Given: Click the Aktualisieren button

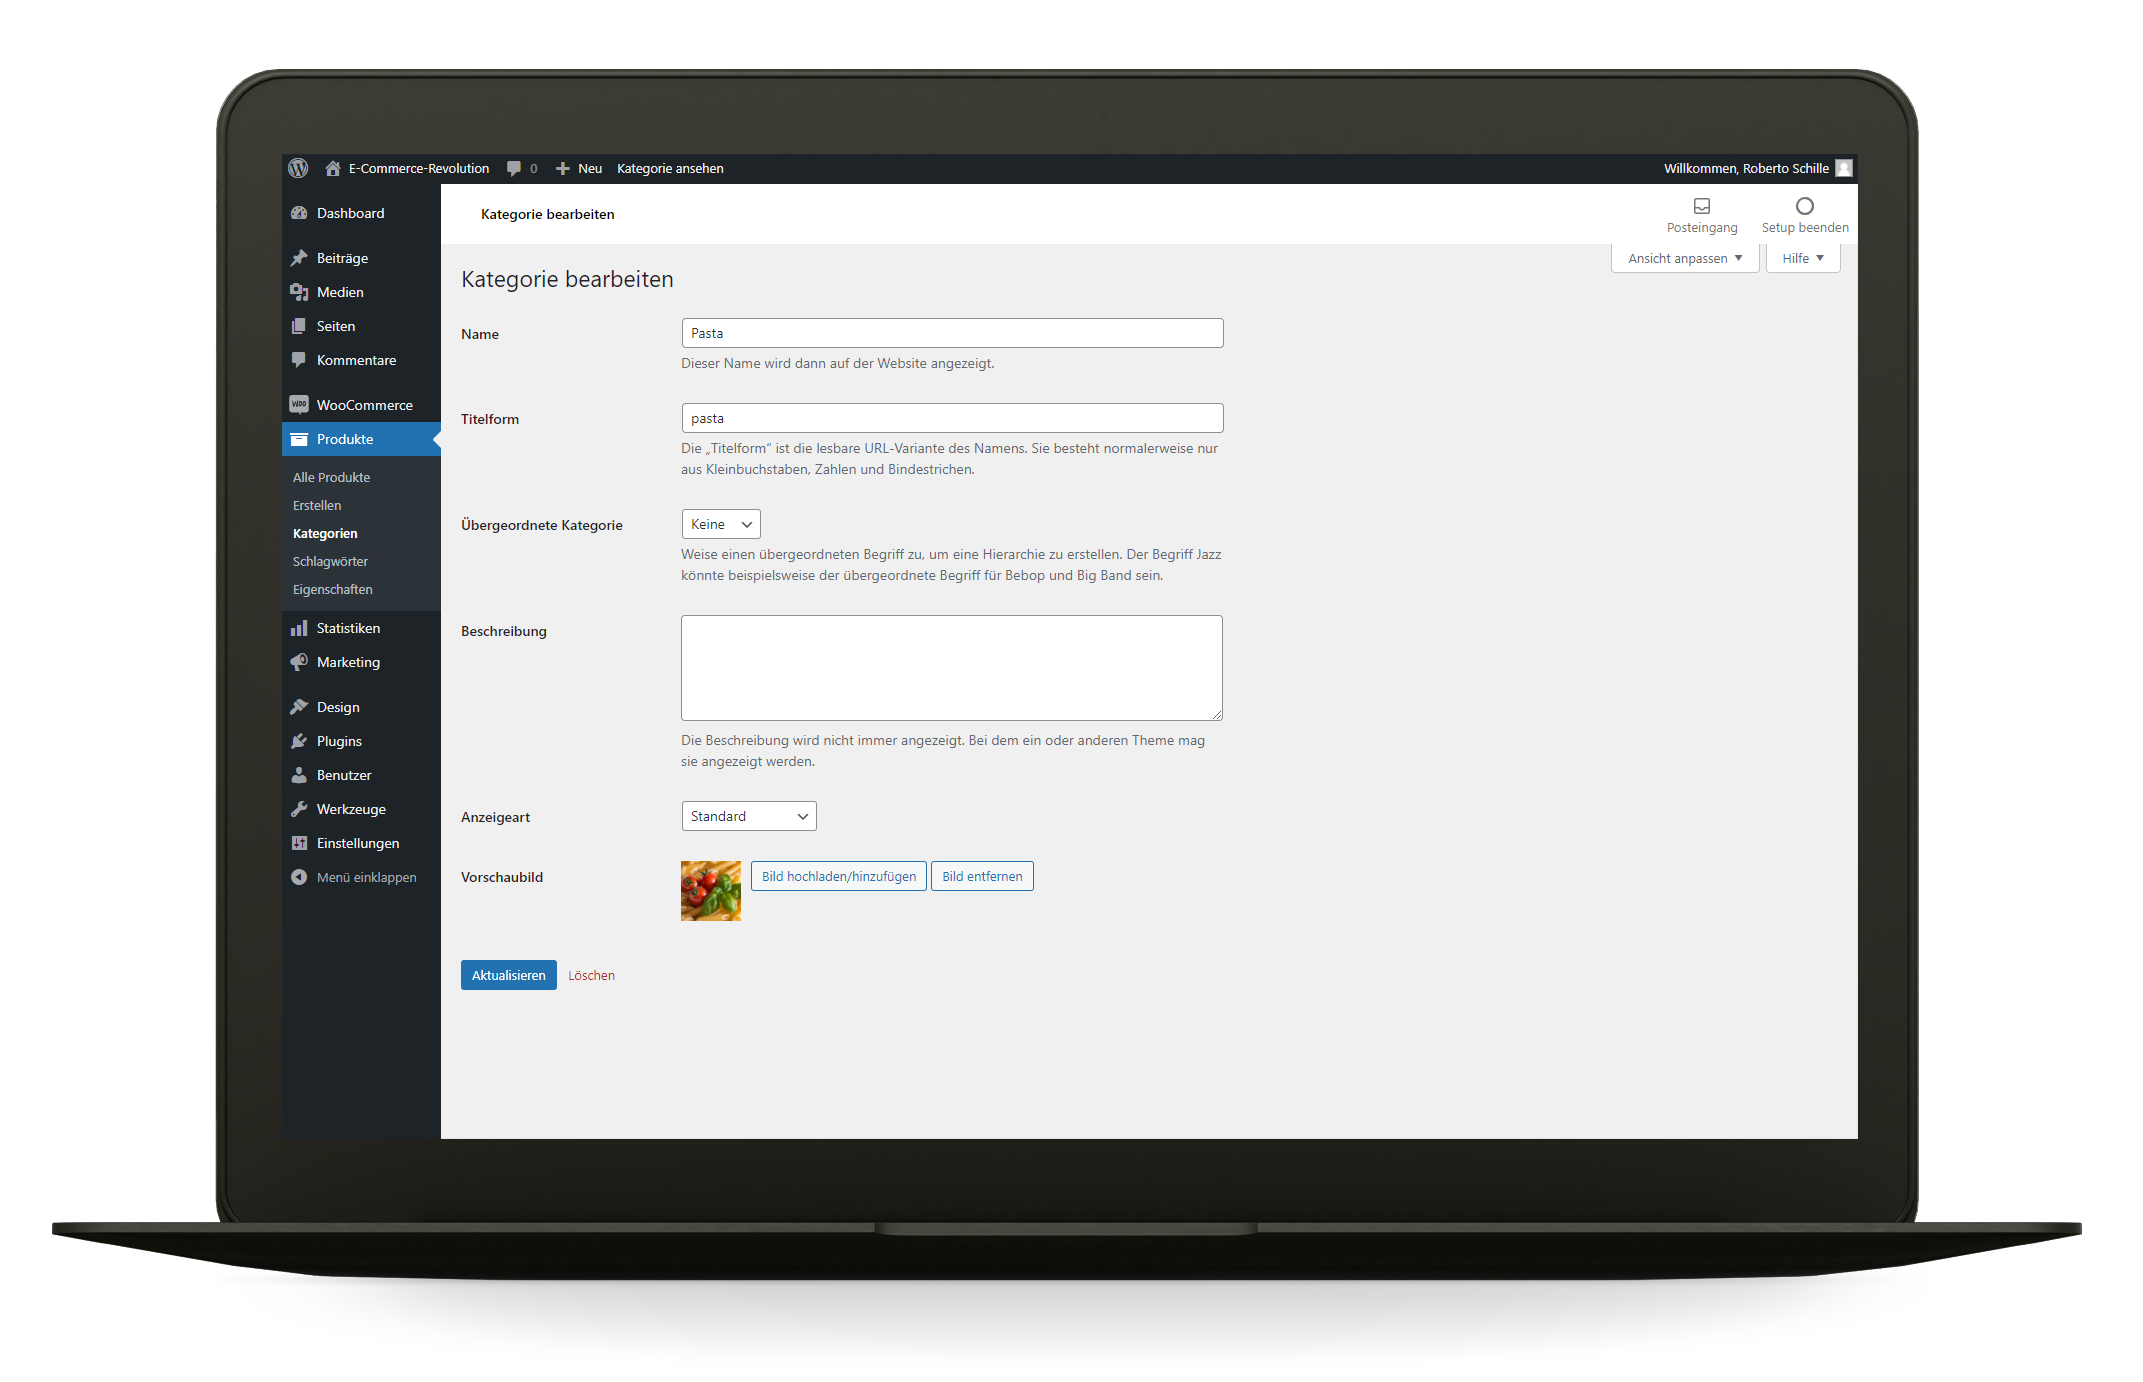Looking at the screenshot, I should (x=508, y=975).
